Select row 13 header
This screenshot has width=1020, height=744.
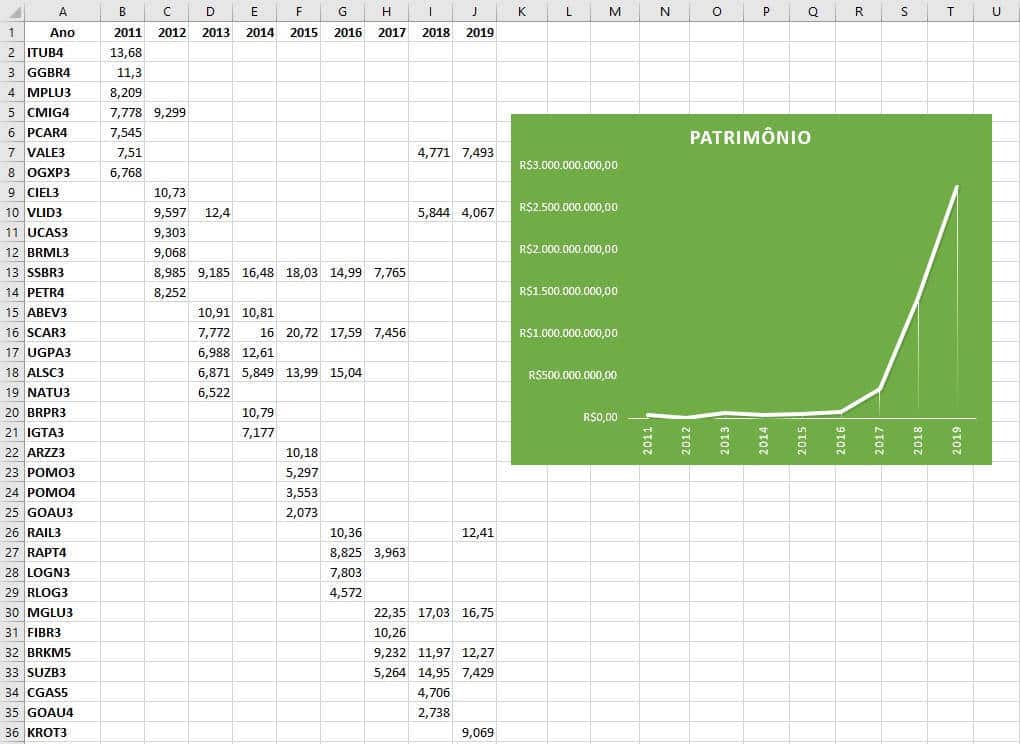pos(12,272)
